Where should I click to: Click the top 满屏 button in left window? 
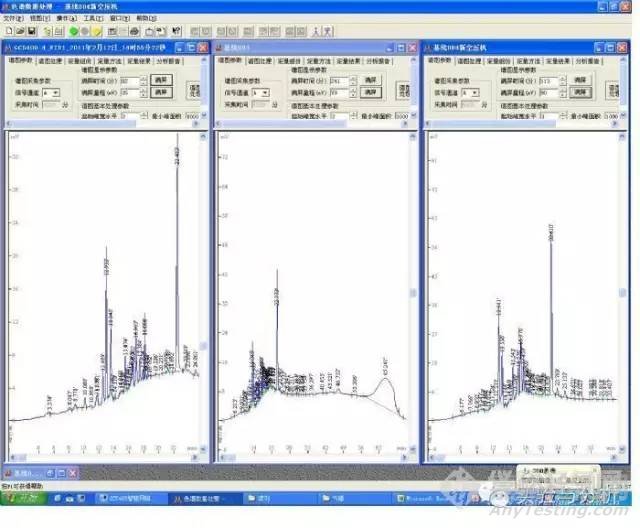[x=160, y=79]
